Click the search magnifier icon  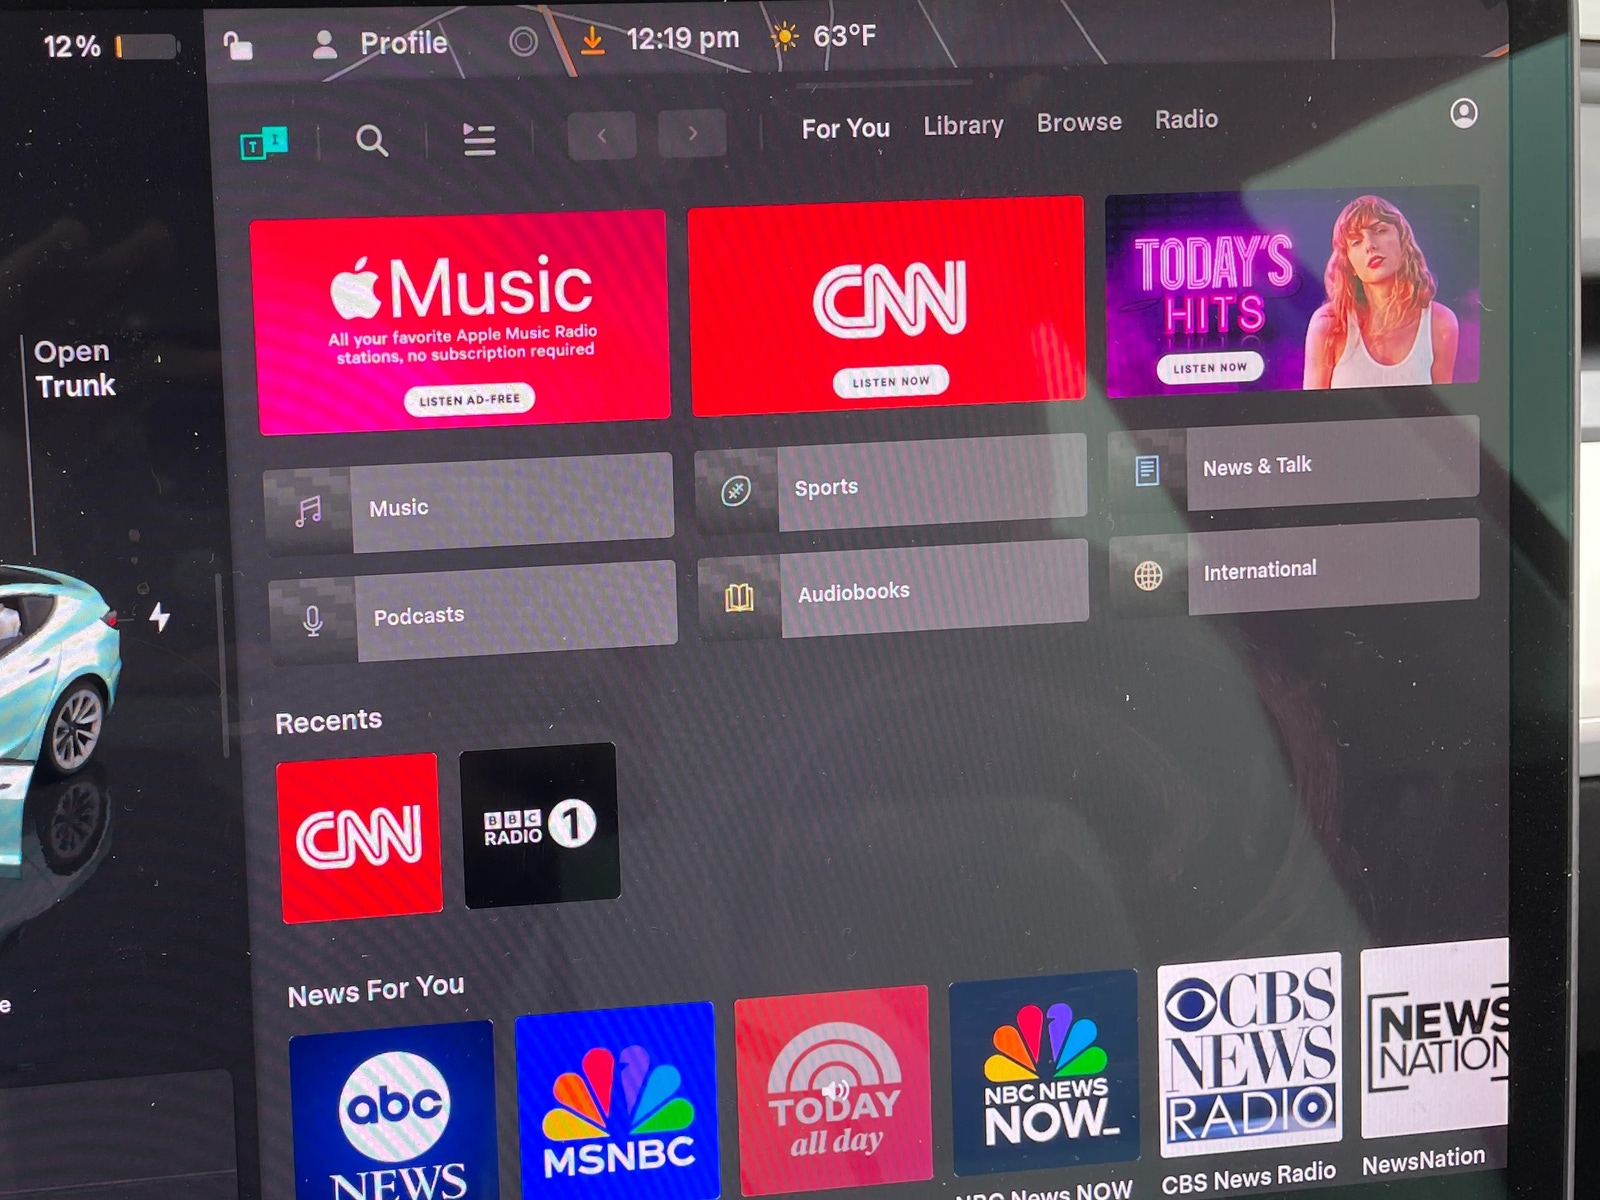[372, 141]
